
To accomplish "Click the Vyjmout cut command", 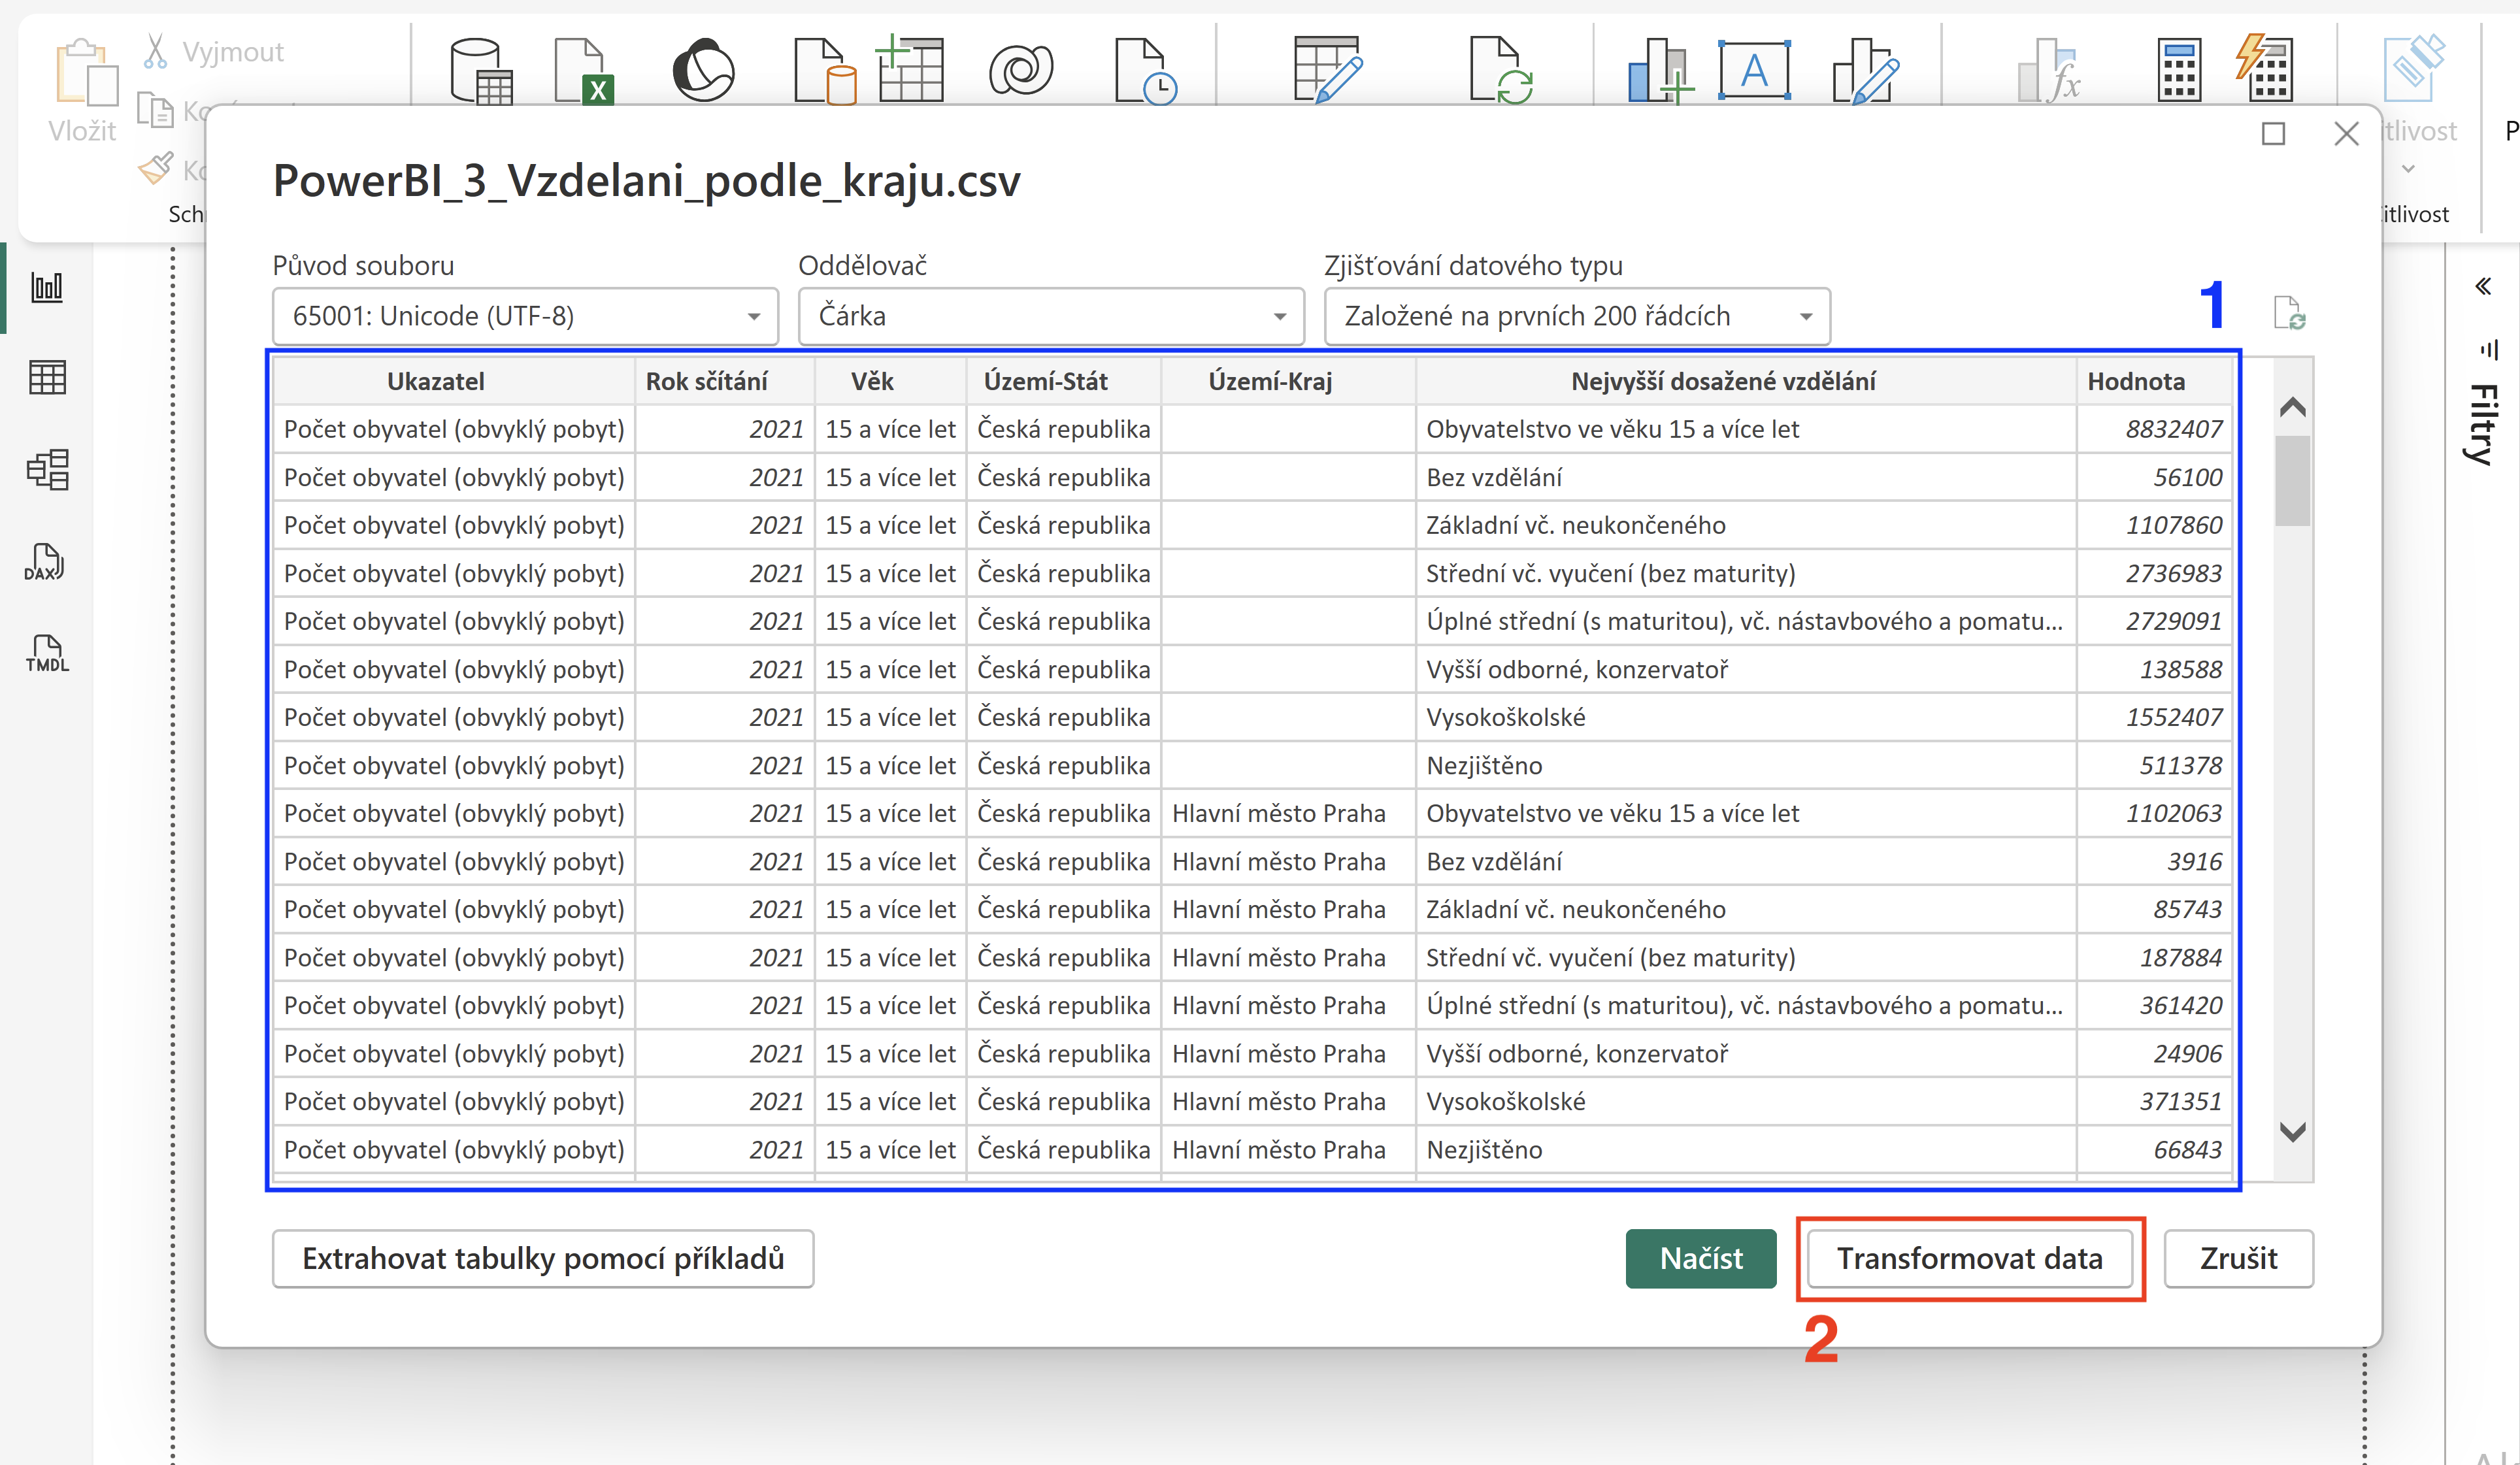I will point(214,51).
